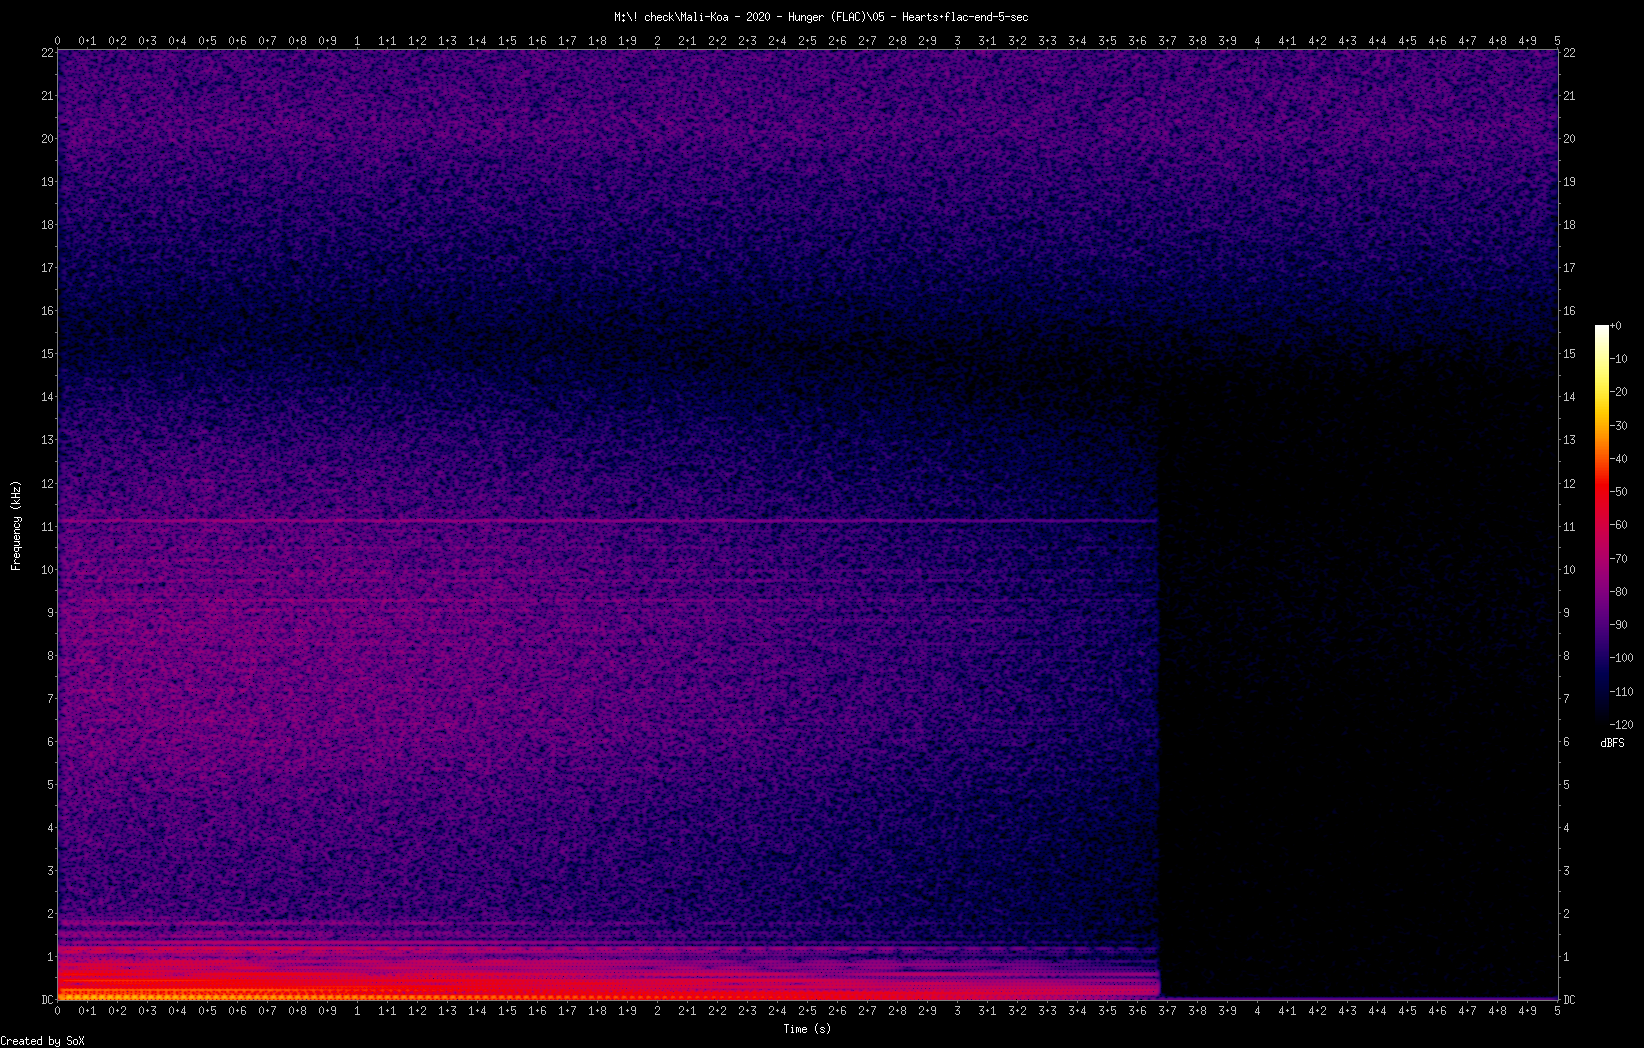
Task: Click the "0.5" tick on the top time axis
Action: 207,41
